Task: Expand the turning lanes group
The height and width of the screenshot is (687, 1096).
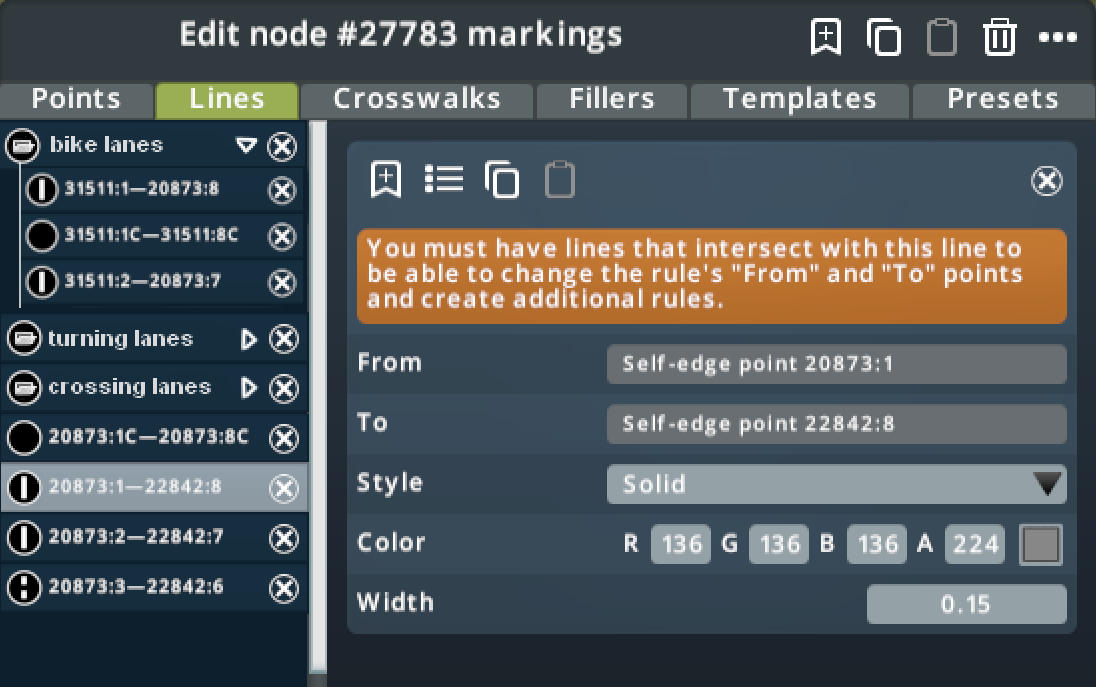Action: point(248,339)
